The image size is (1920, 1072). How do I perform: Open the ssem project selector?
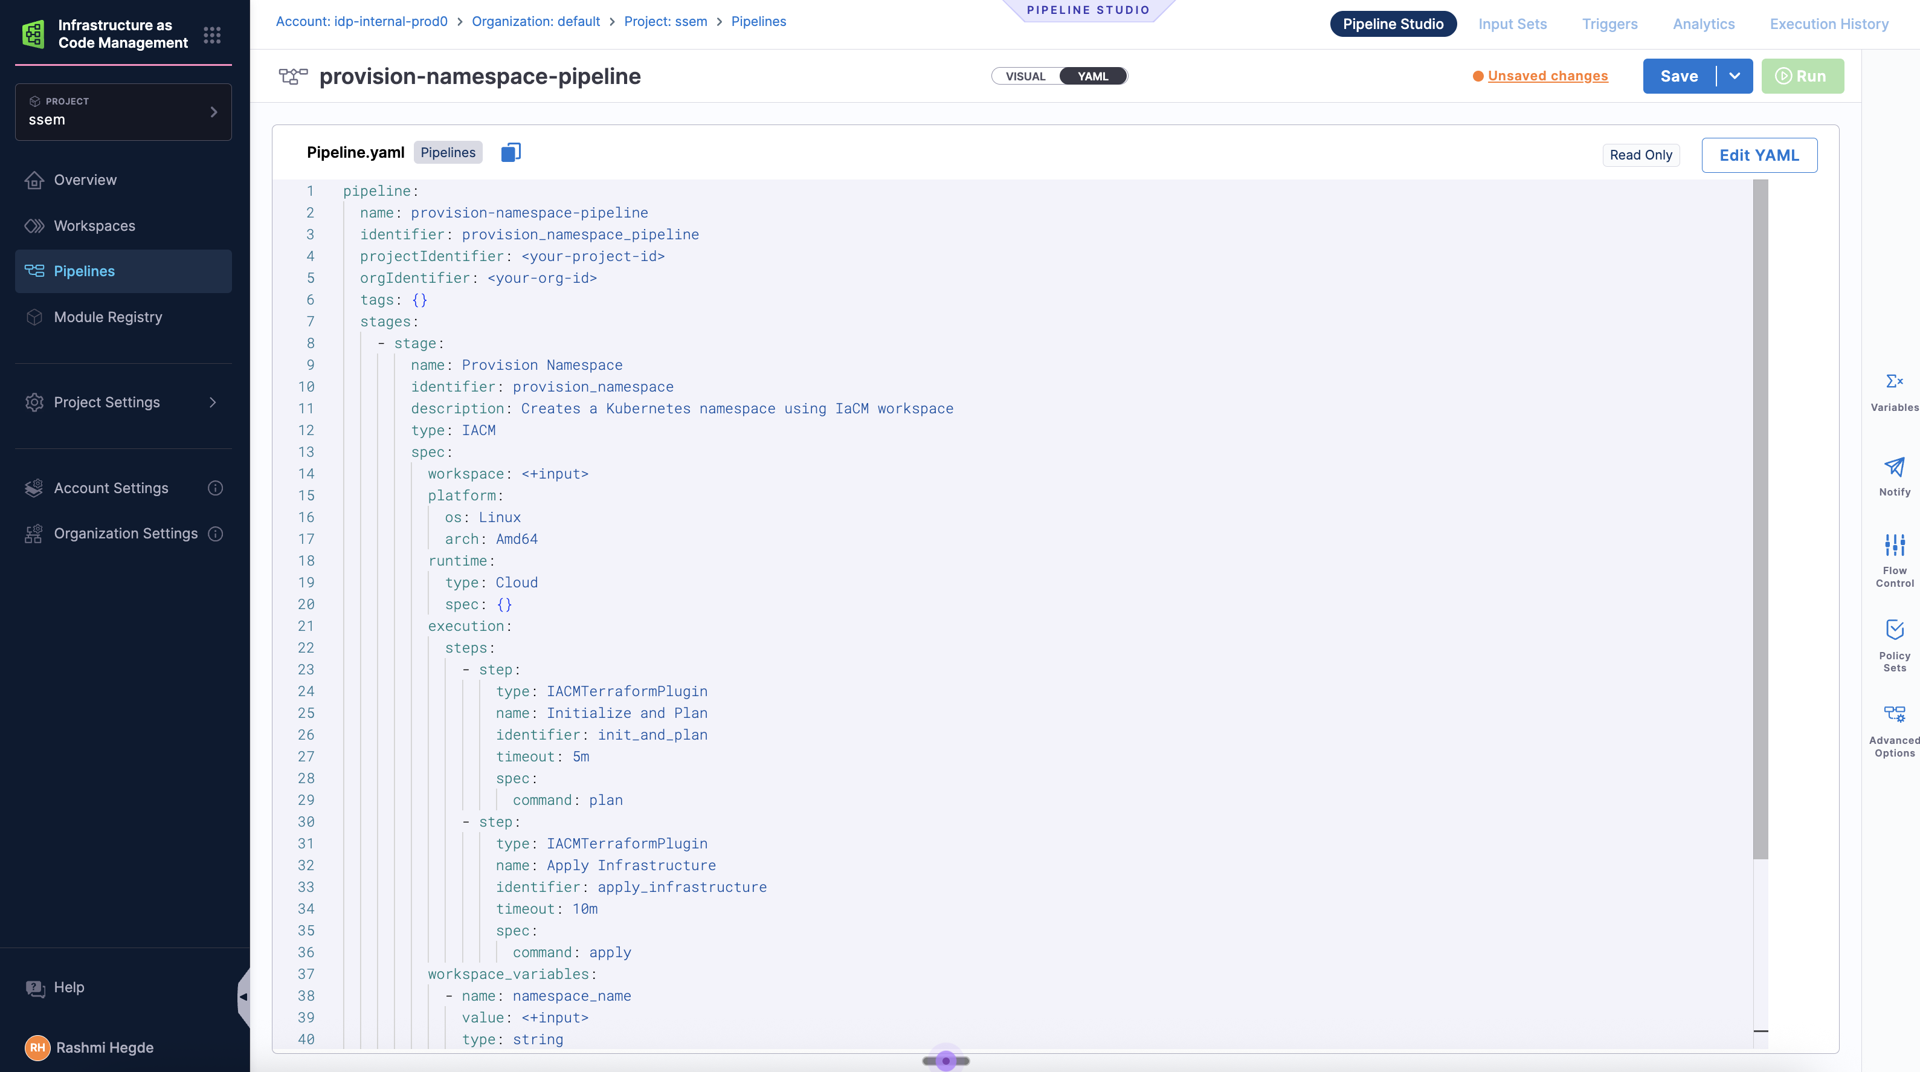coord(123,112)
